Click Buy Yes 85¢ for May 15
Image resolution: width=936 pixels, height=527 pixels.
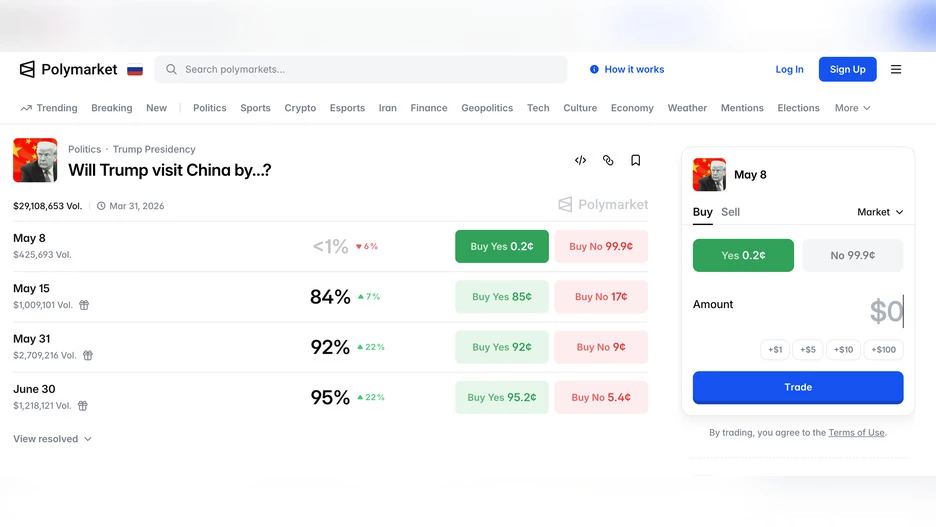click(x=501, y=297)
